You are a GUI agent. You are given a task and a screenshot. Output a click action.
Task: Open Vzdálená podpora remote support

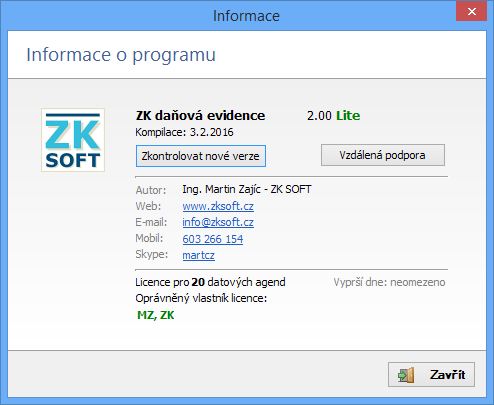click(x=383, y=155)
